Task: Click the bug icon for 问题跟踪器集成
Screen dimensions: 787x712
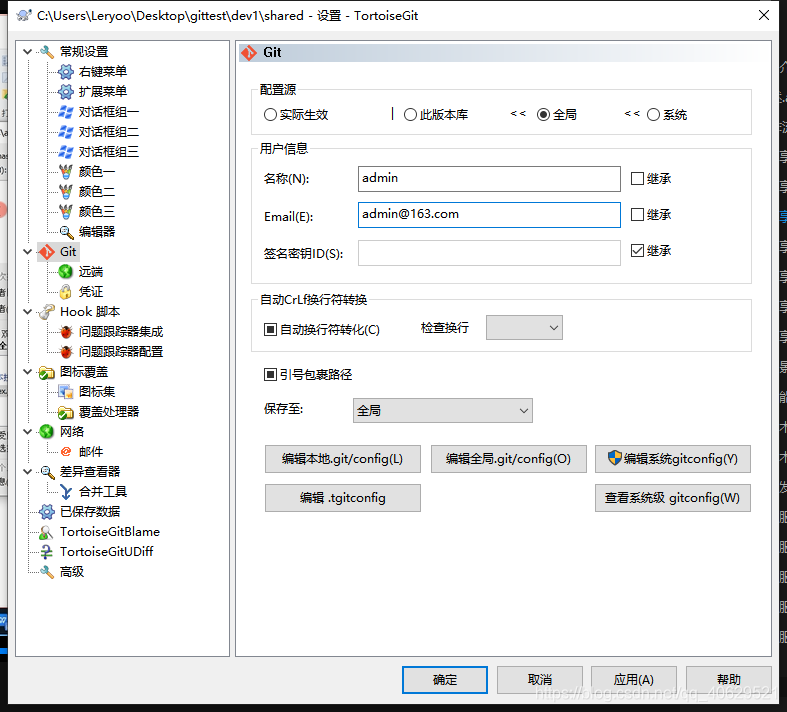Action: click(x=66, y=332)
